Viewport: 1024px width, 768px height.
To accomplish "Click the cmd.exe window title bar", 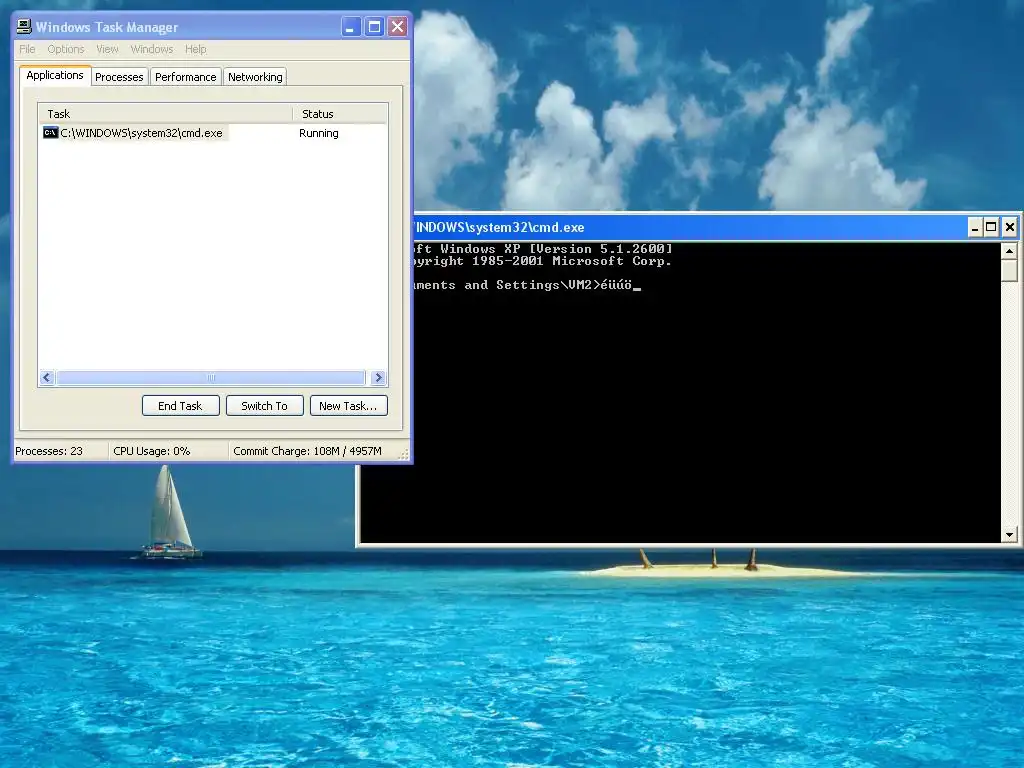I will pyautogui.click(x=689, y=227).
